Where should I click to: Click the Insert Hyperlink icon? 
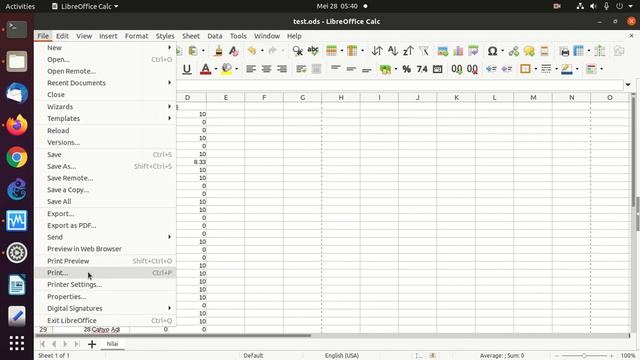[513, 51]
